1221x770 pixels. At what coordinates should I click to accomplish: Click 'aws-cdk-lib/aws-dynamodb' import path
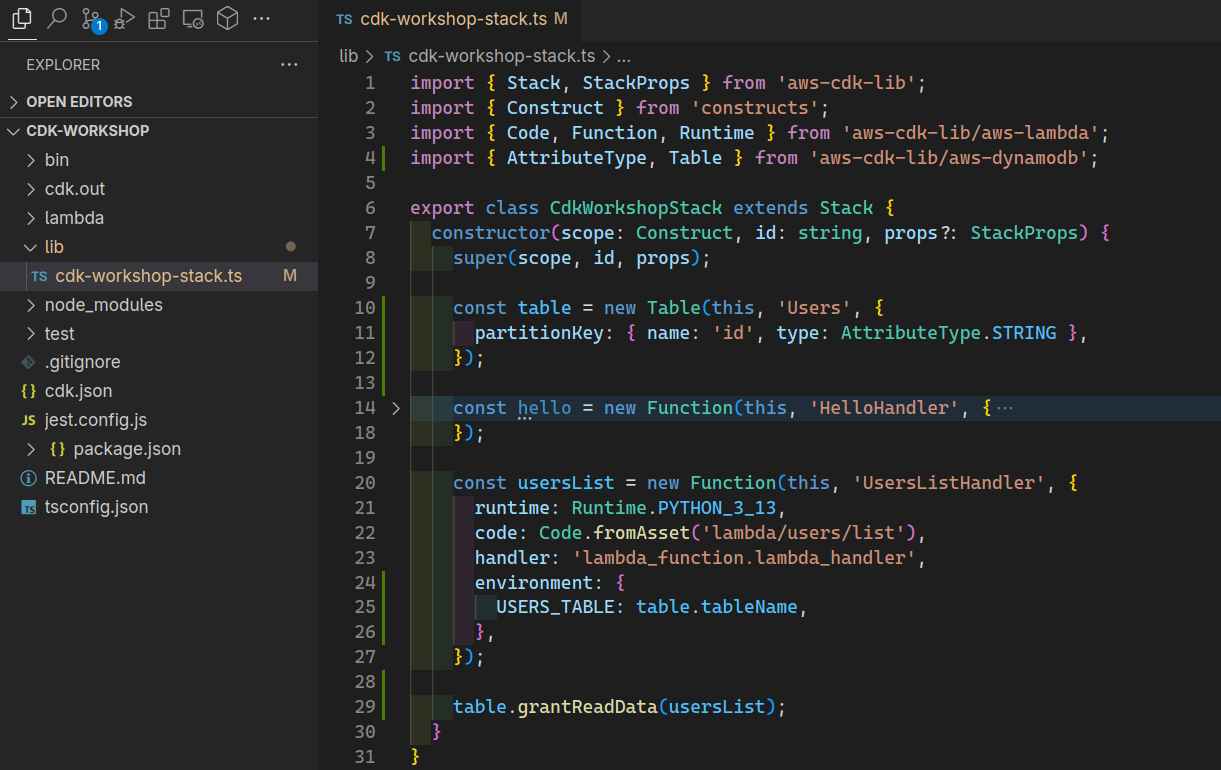pyautogui.click(x=950, y=158)
